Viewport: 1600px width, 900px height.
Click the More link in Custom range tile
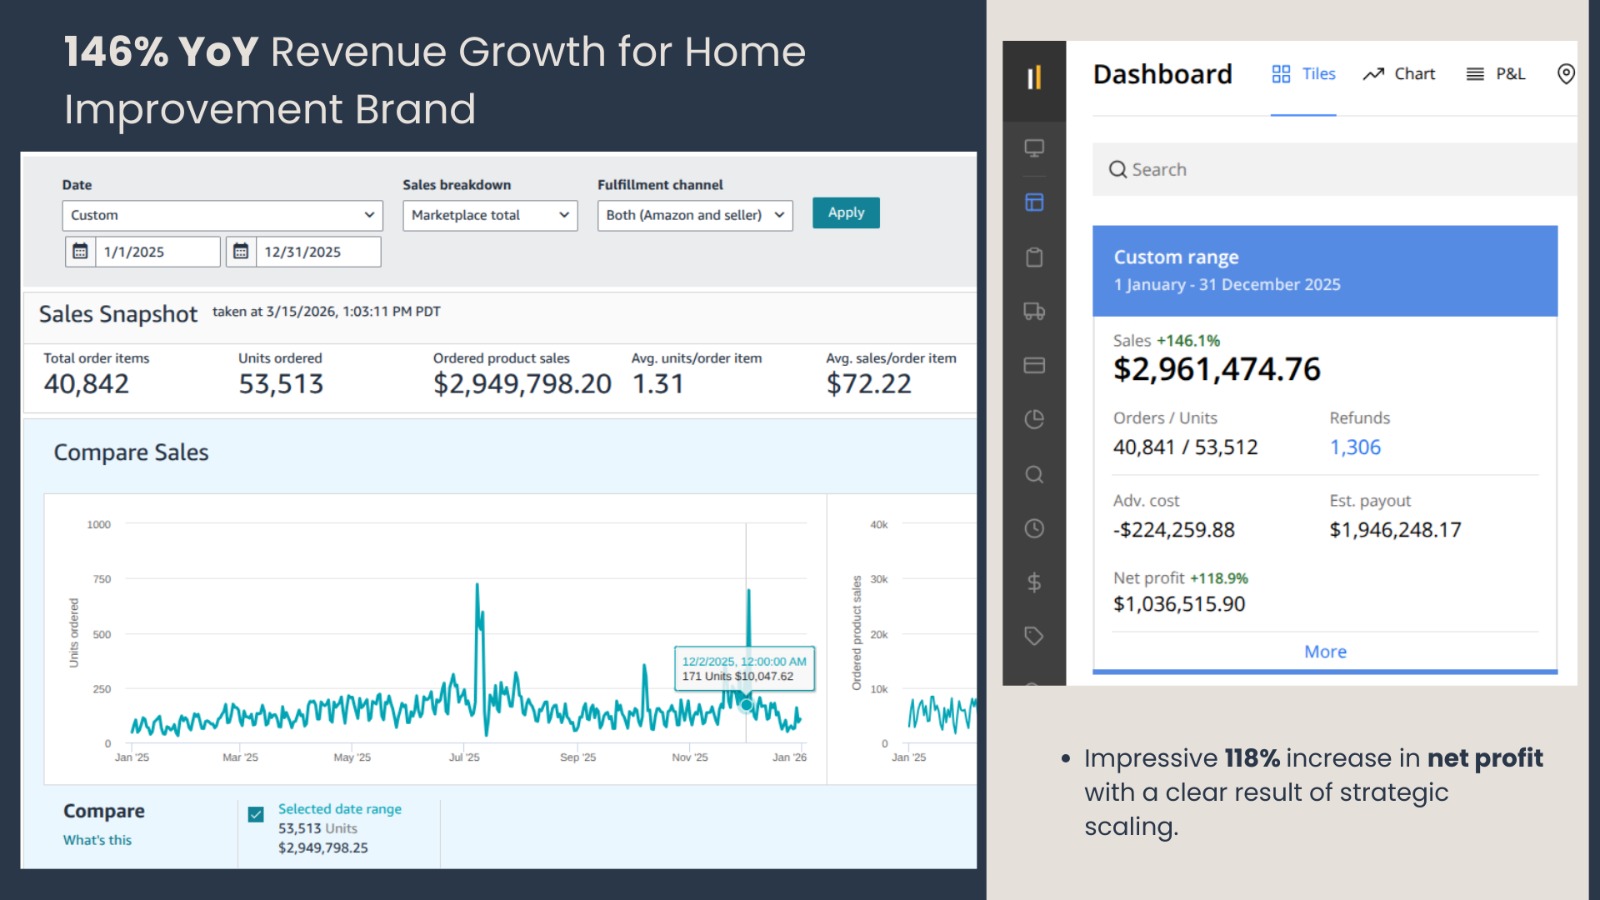coord(1325,652)
